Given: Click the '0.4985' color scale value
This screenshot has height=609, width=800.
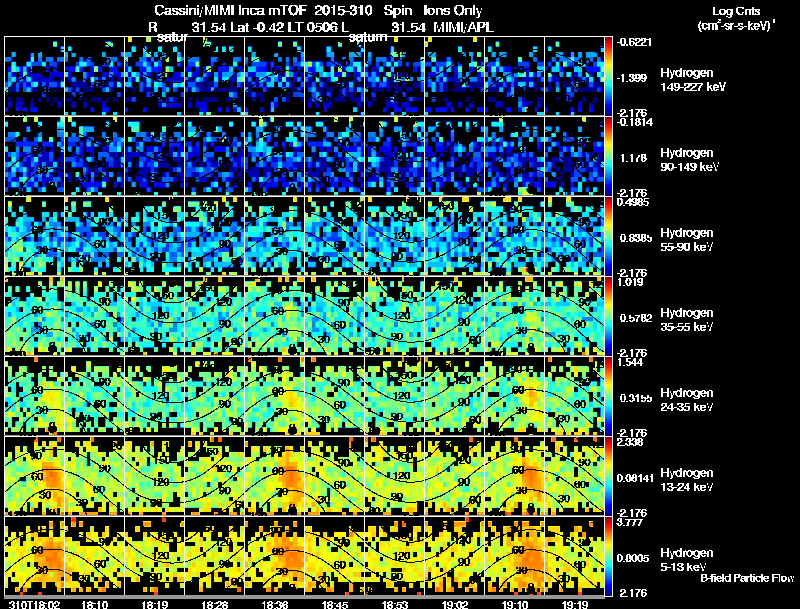Looking at the screenshot, I should 633,202.
